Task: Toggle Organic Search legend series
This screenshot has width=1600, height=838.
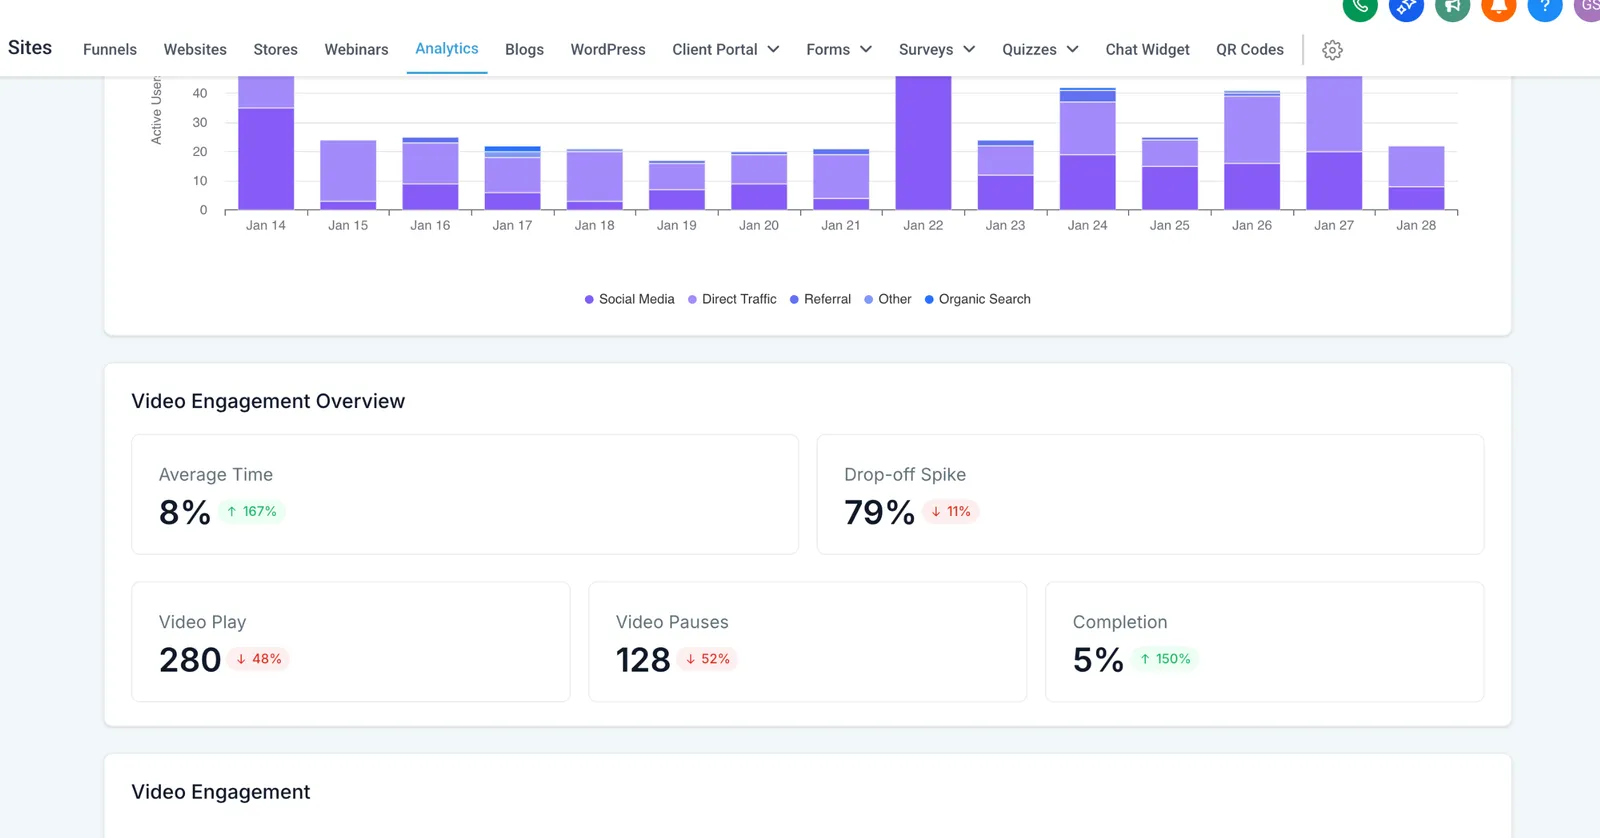Action: 977,299
